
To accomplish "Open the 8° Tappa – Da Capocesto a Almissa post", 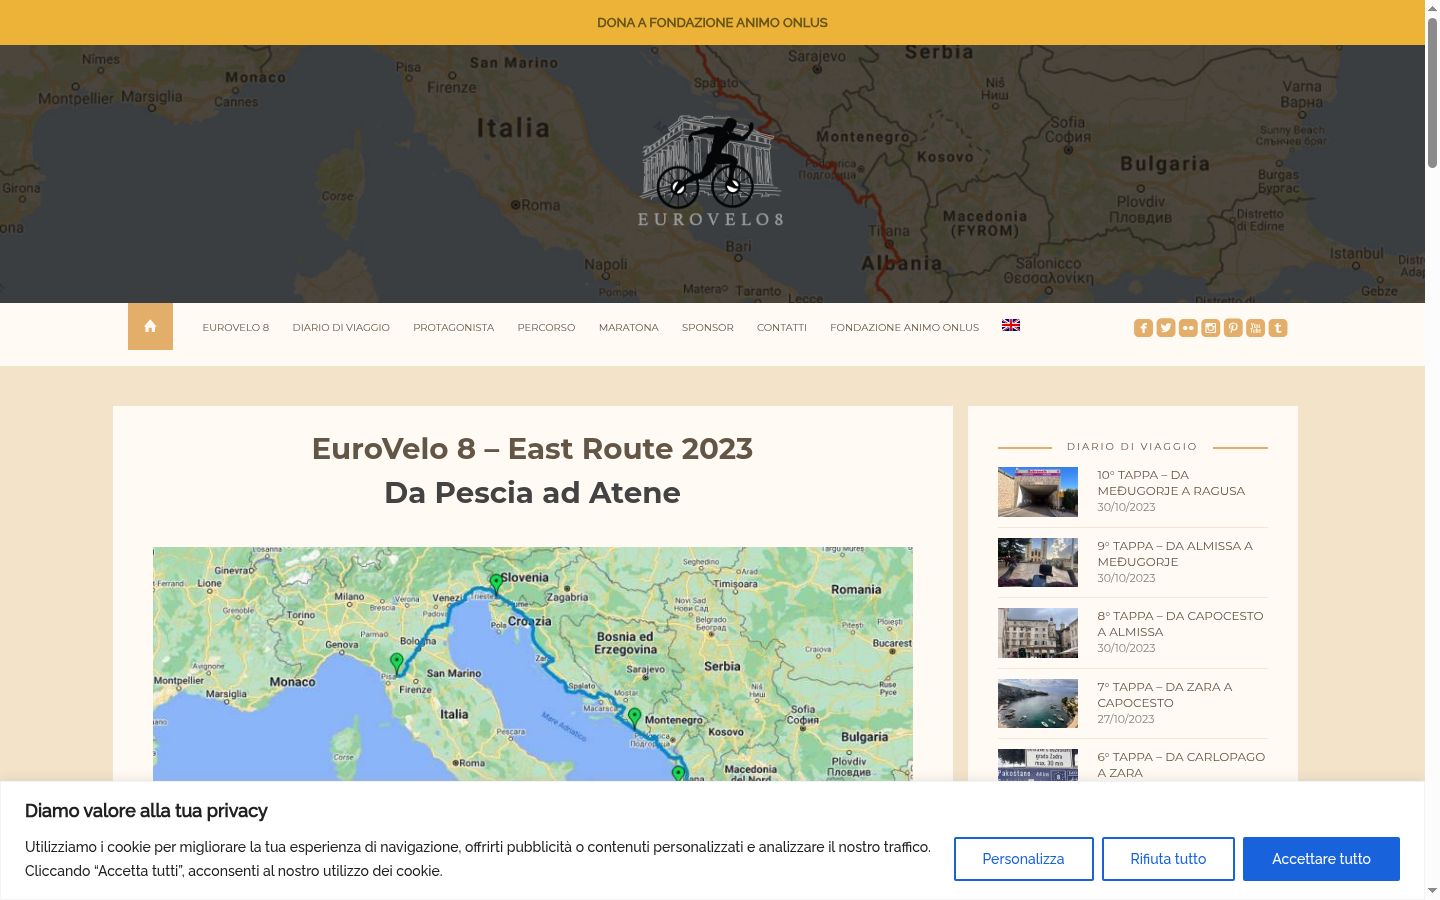I will (1180, 624).
